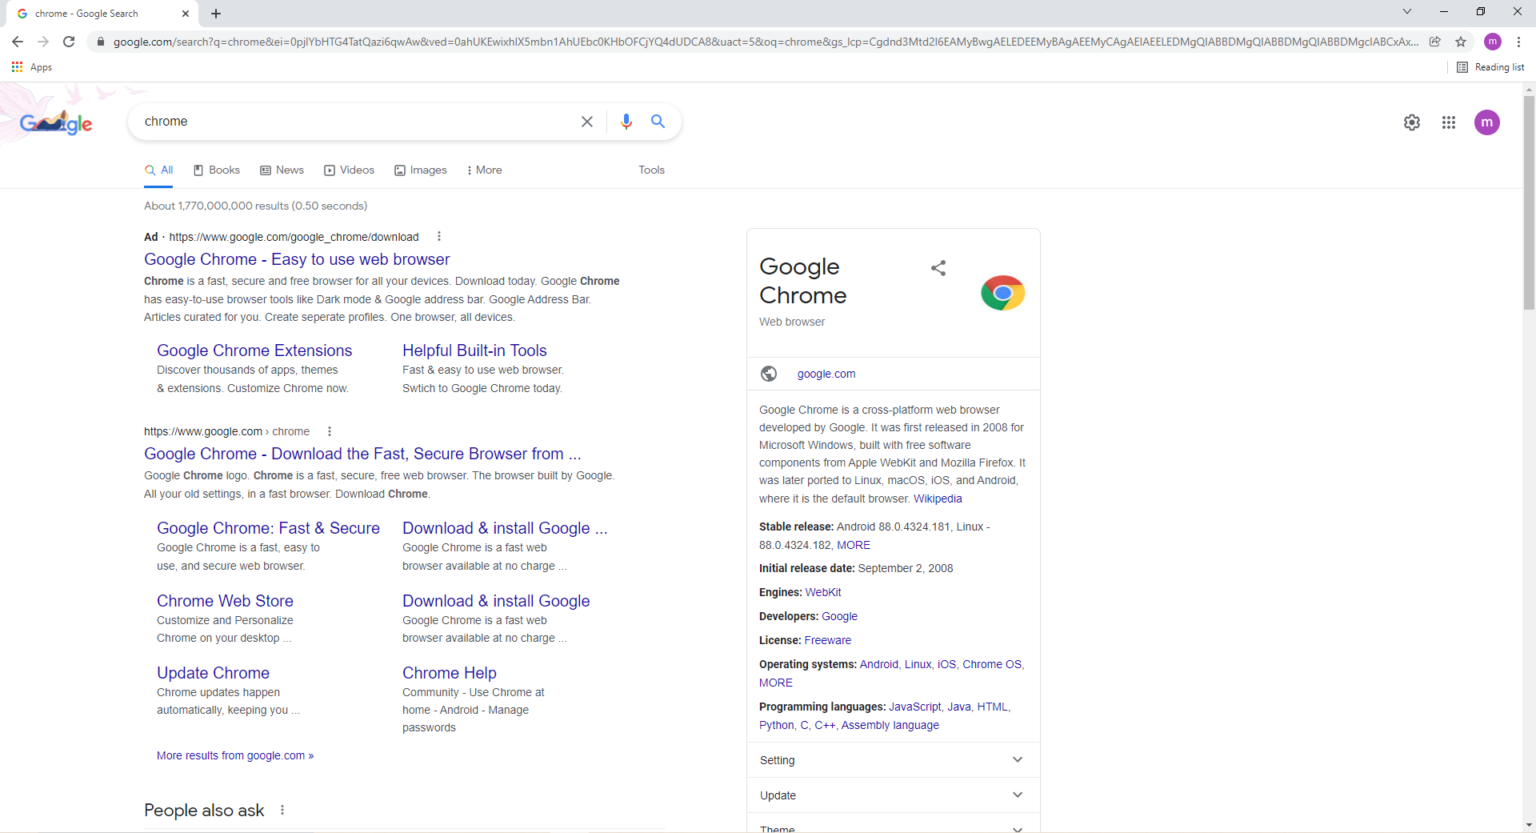Click More results from google.com

234,755
